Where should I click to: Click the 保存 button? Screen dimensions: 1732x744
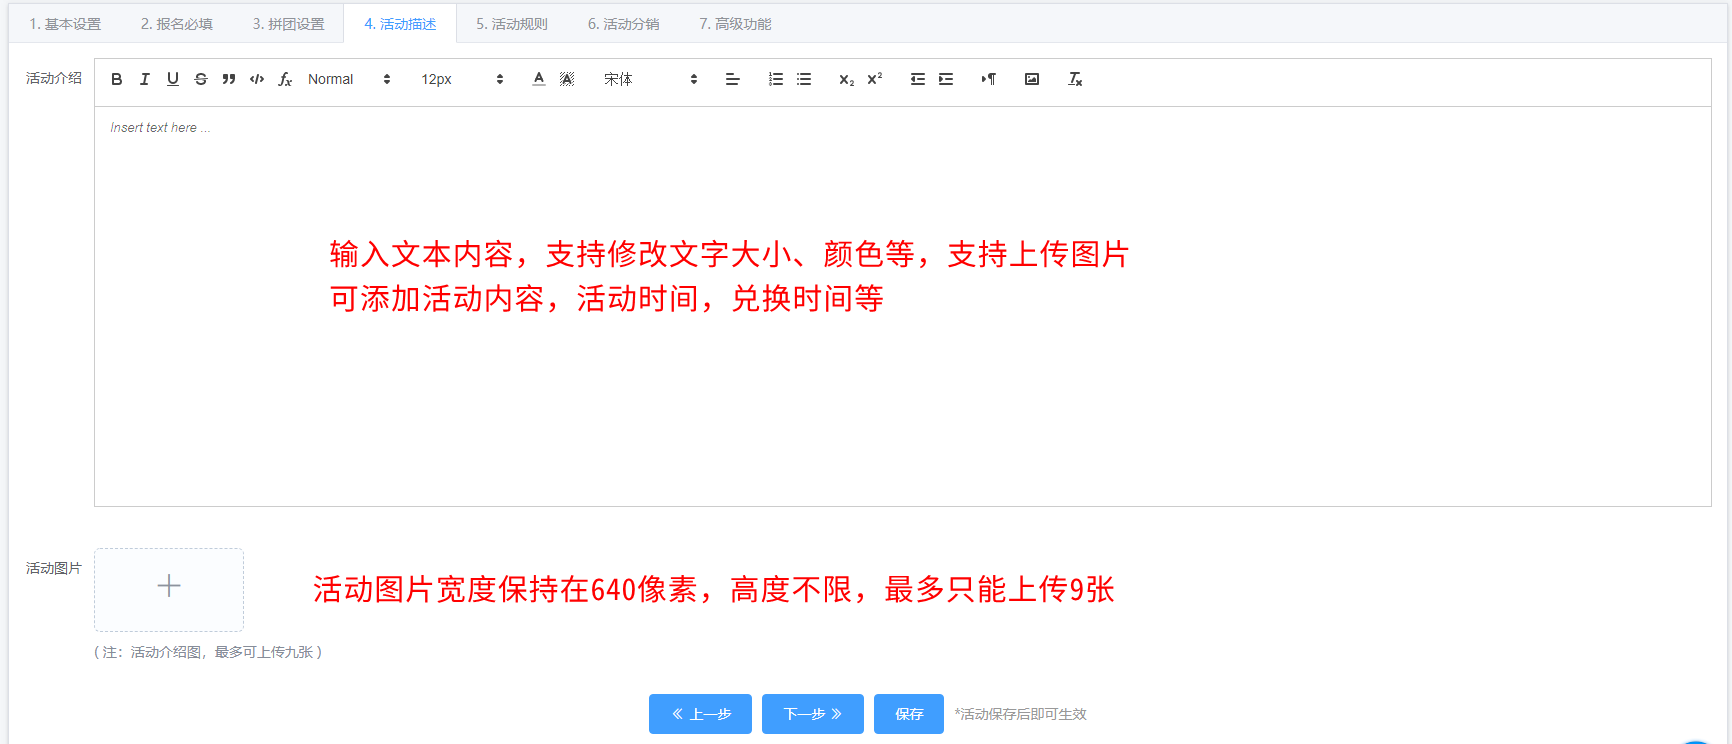click(x=908, y=714)
